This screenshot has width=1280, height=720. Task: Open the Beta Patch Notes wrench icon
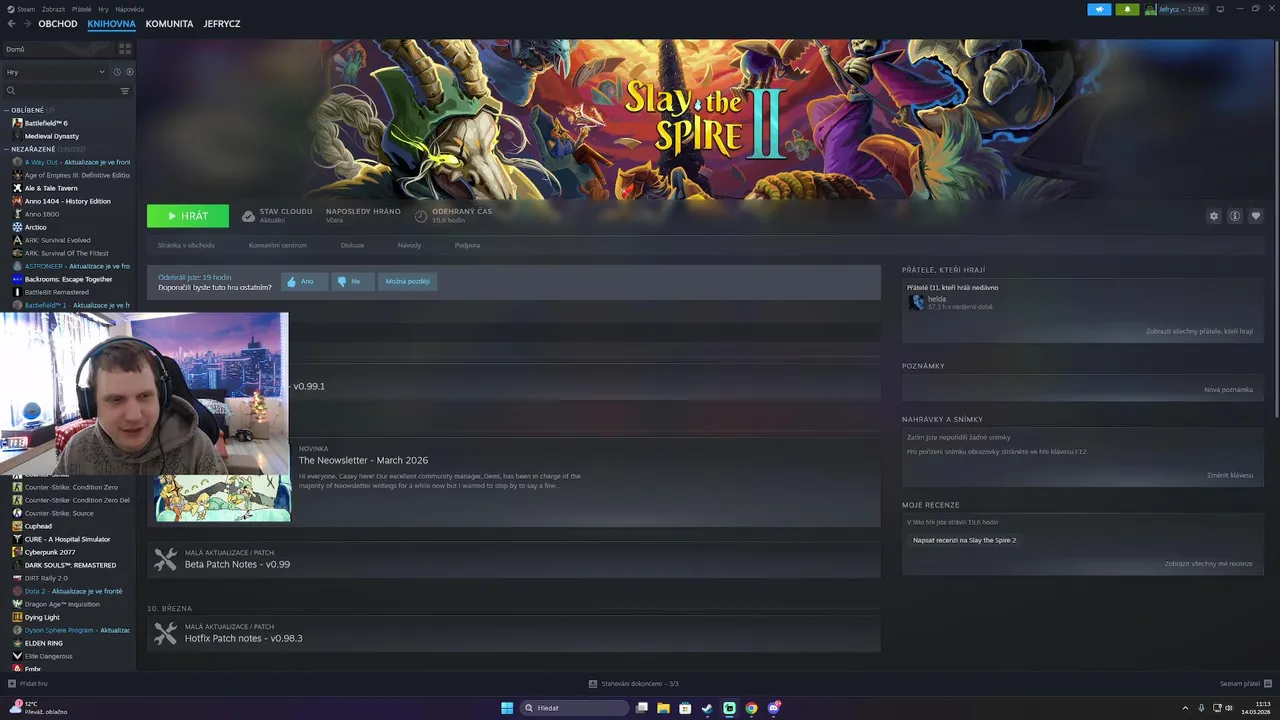click(x=165, y=560)
